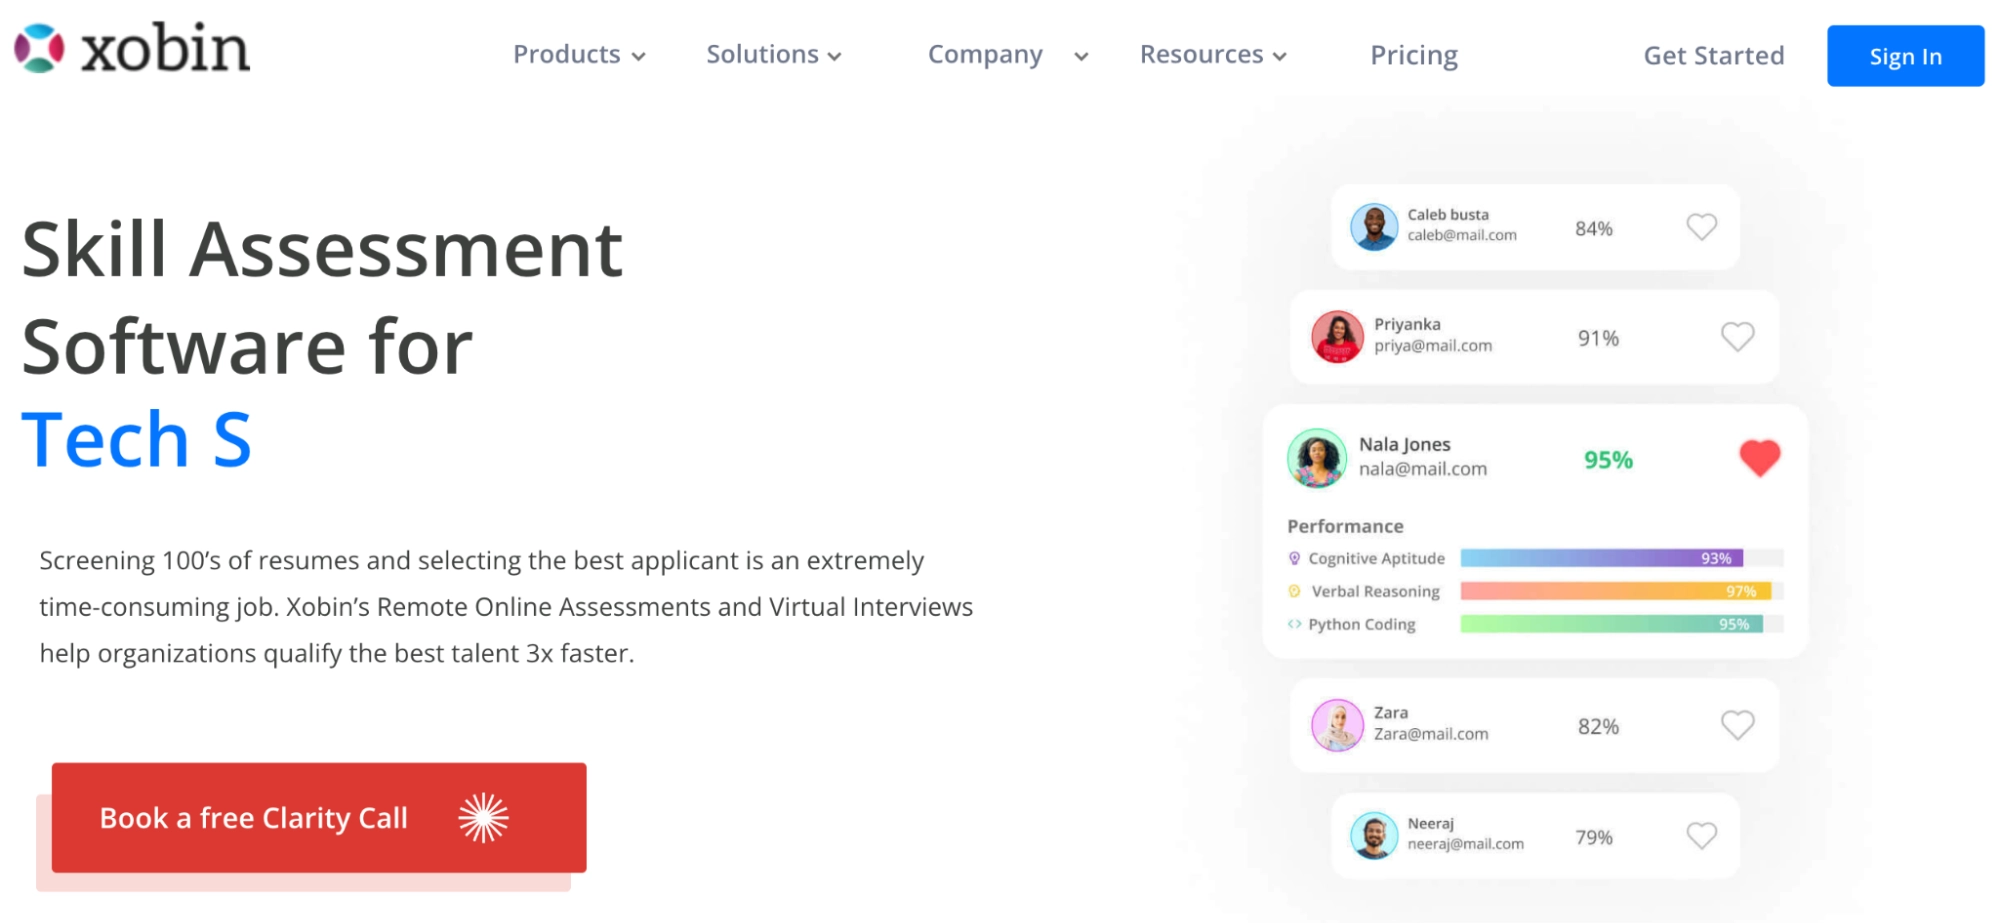1999x924 pixels.
Task: Click the neeraj@mail.com email
Action: pos(1466,844)
